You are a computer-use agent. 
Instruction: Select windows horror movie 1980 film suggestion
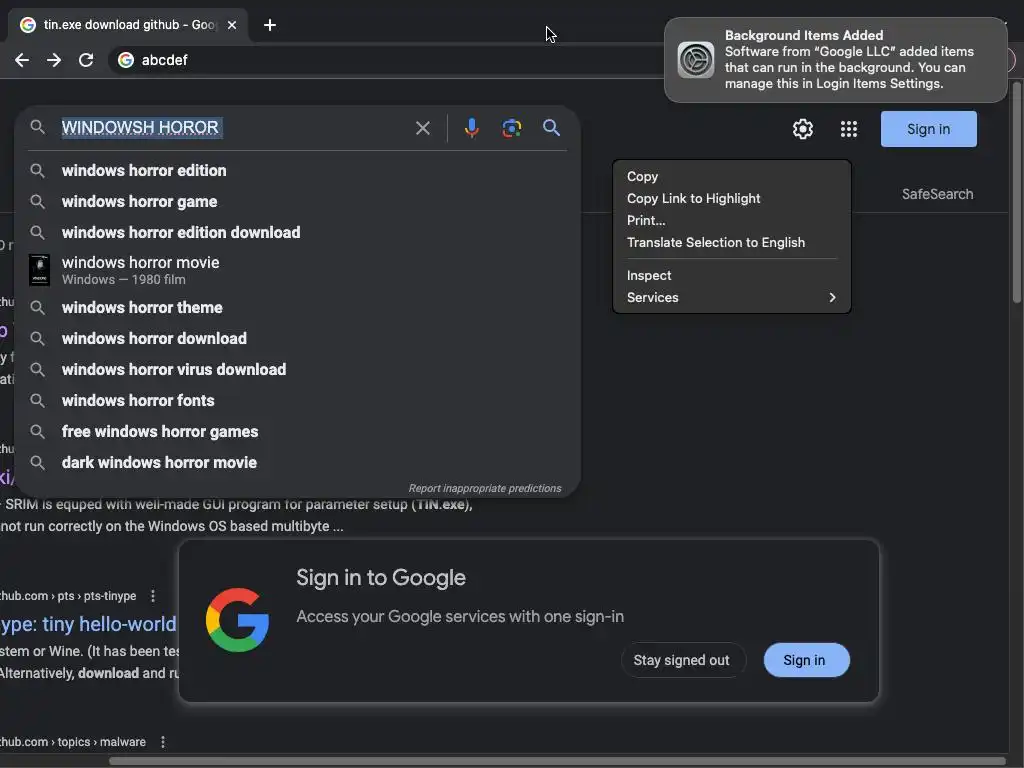pos(297,270)
